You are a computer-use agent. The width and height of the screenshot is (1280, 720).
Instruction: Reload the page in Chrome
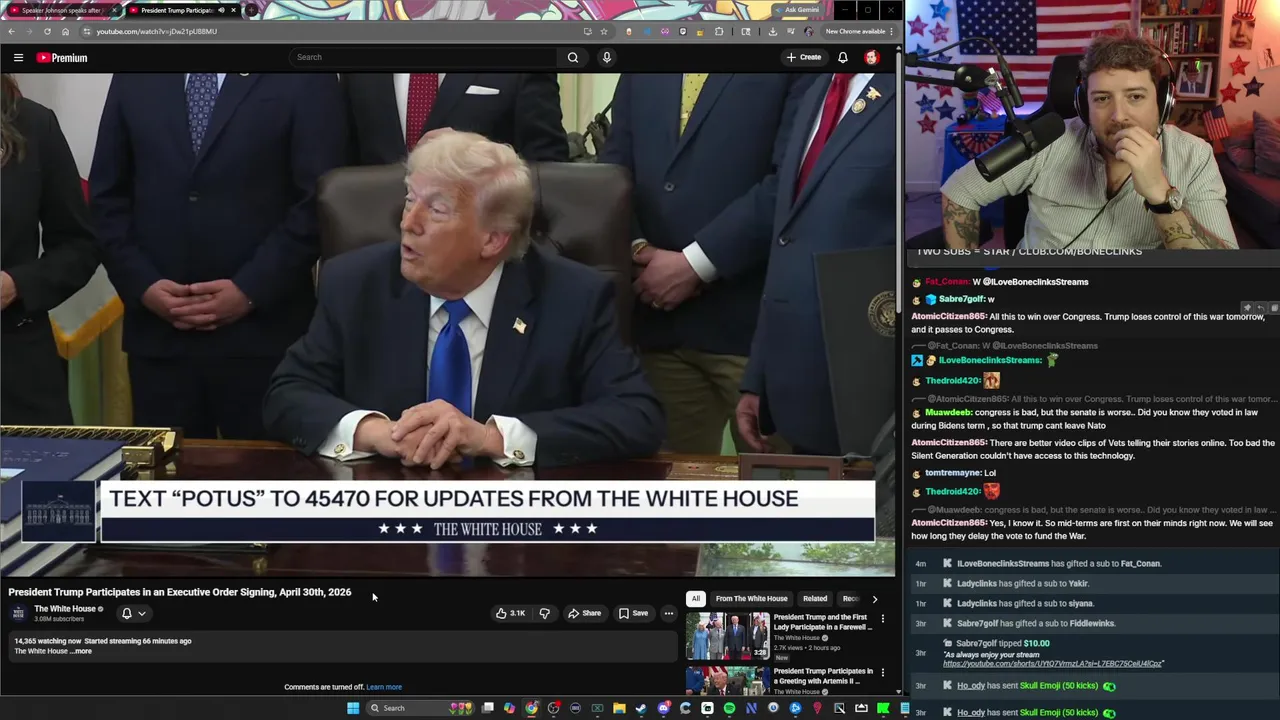tap(47, 31)
